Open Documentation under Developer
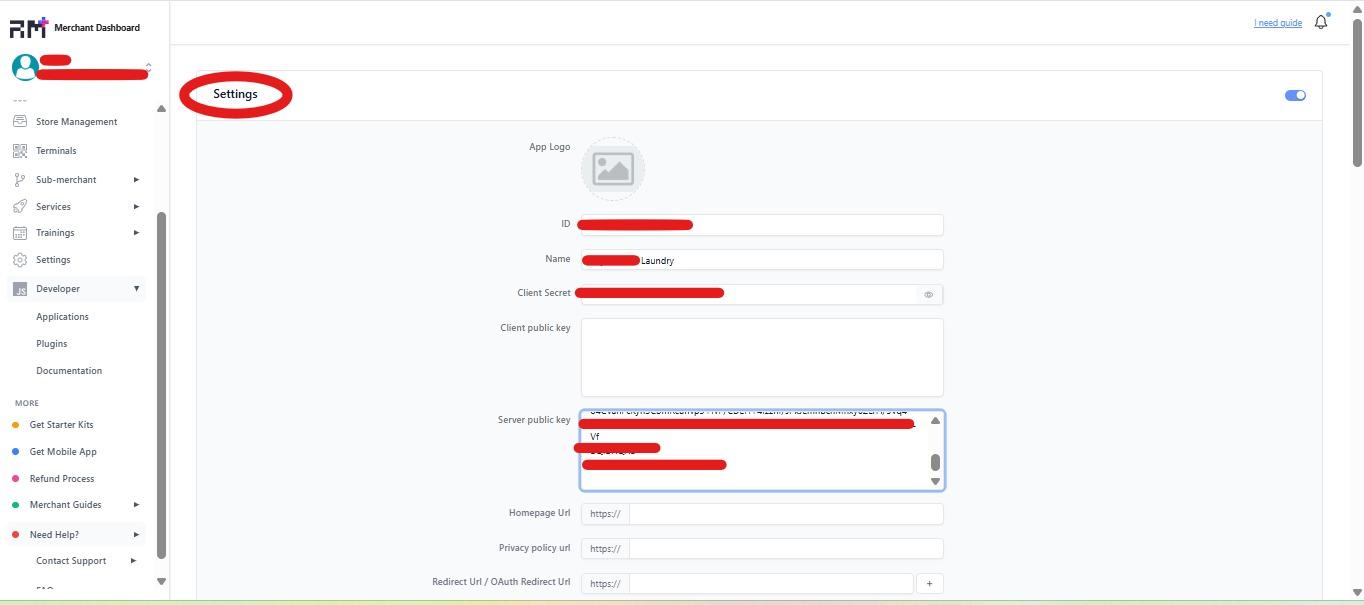 69,370
